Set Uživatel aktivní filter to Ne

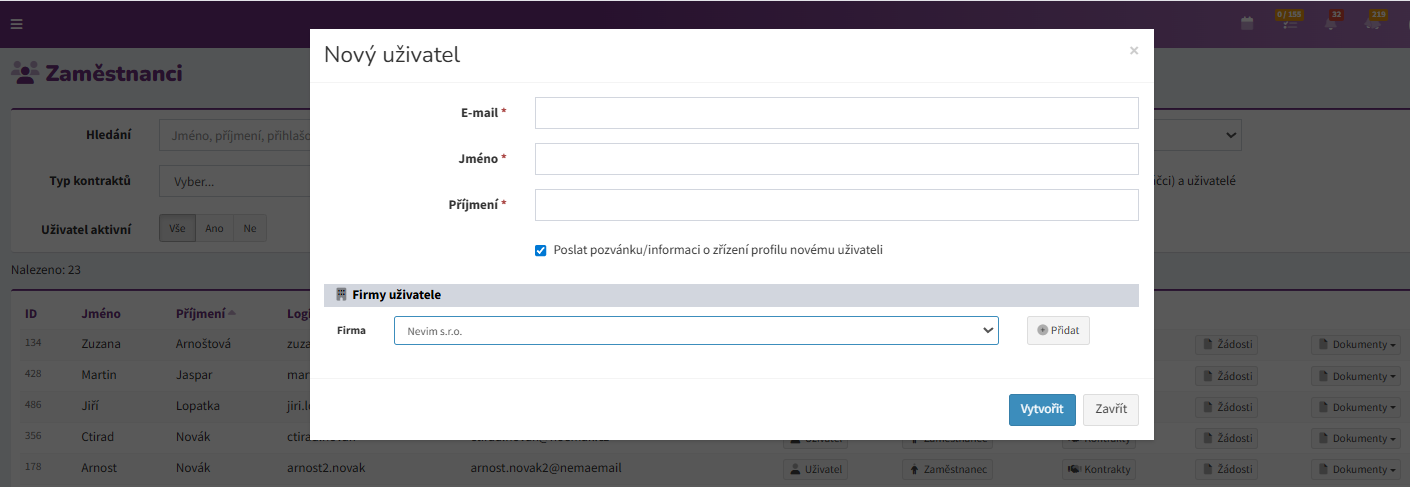(x=249, y=228)
